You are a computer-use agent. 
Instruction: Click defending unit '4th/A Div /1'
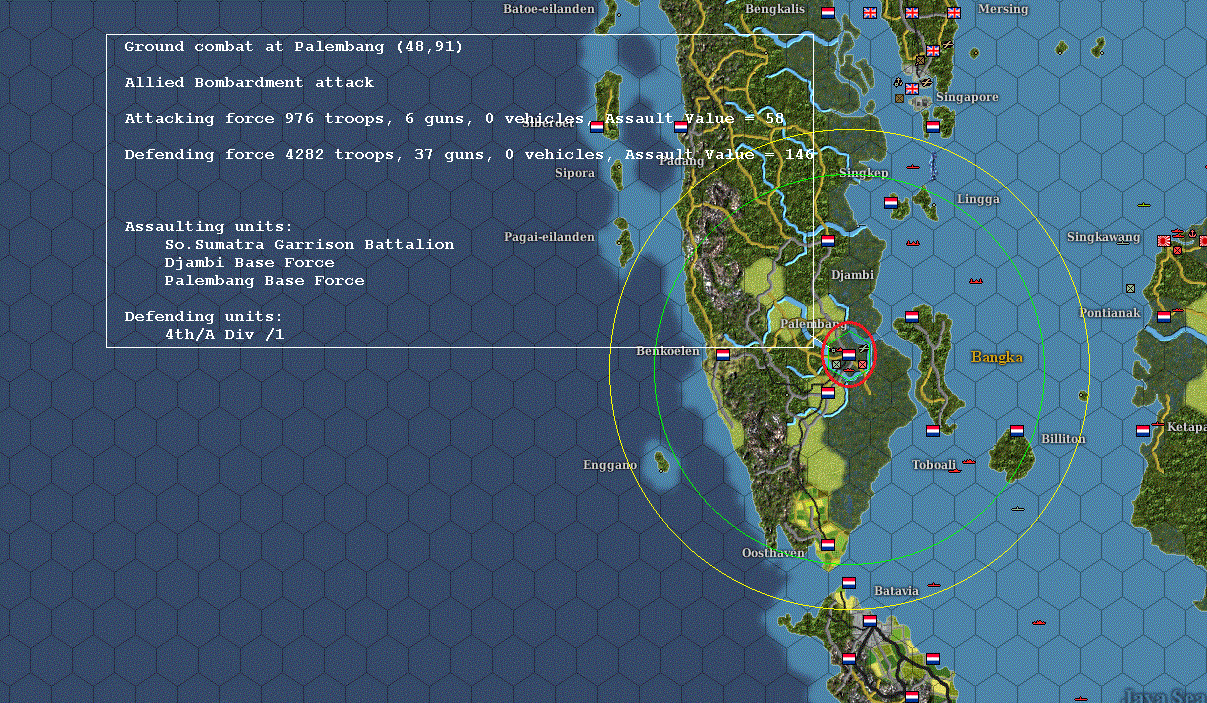pos(224,335)
